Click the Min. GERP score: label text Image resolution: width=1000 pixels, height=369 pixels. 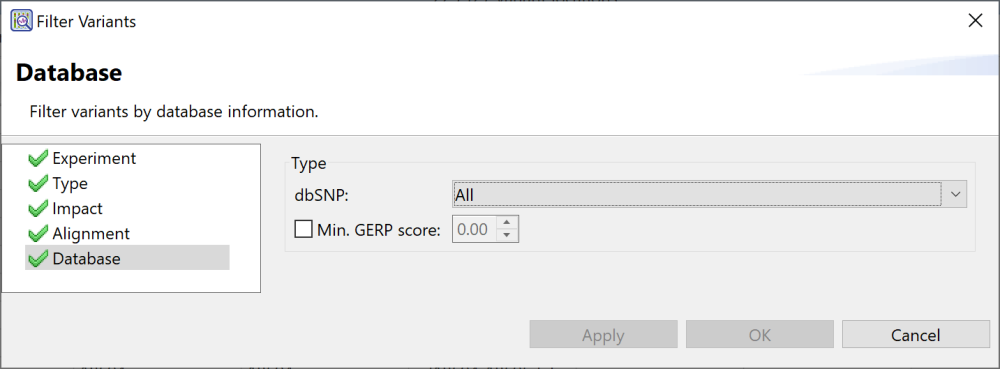pos(379,230)
